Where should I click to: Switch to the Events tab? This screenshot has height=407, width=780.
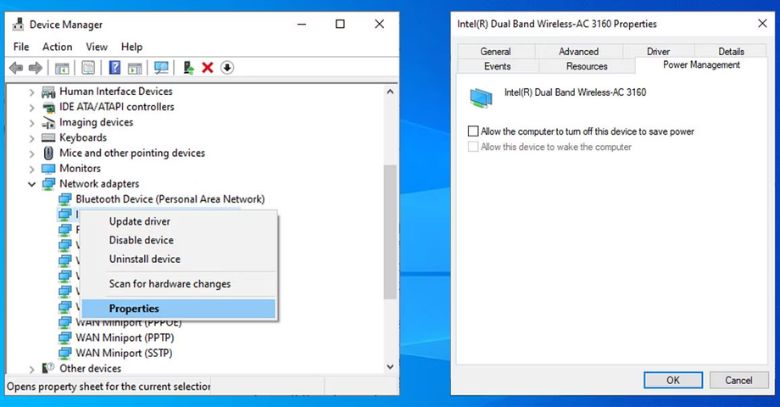[x=497, y=66]
